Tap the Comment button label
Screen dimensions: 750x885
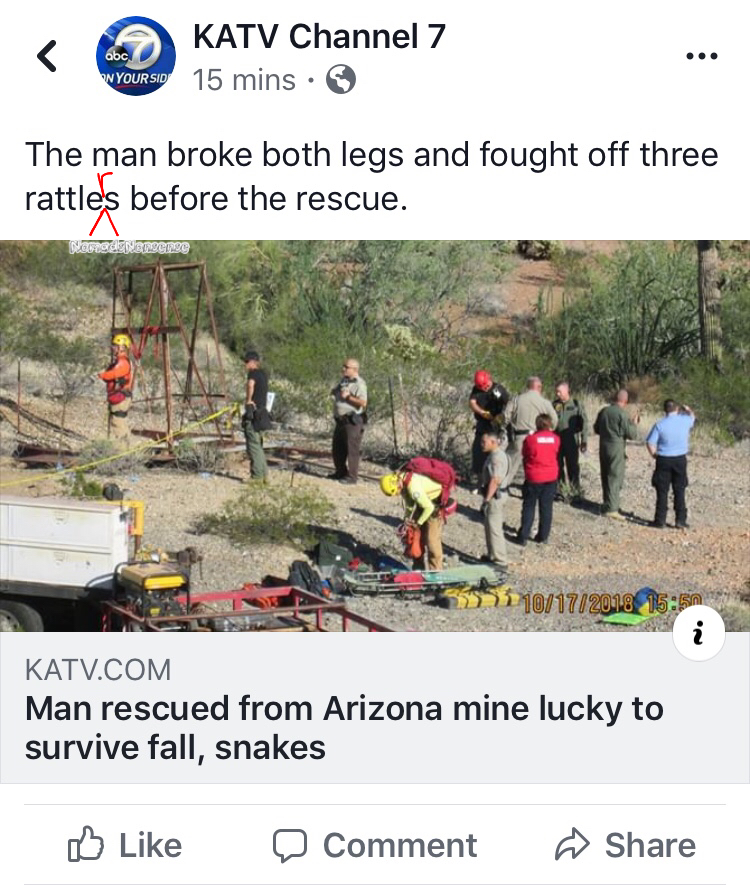pyautogui.click(x=400, y=845)
